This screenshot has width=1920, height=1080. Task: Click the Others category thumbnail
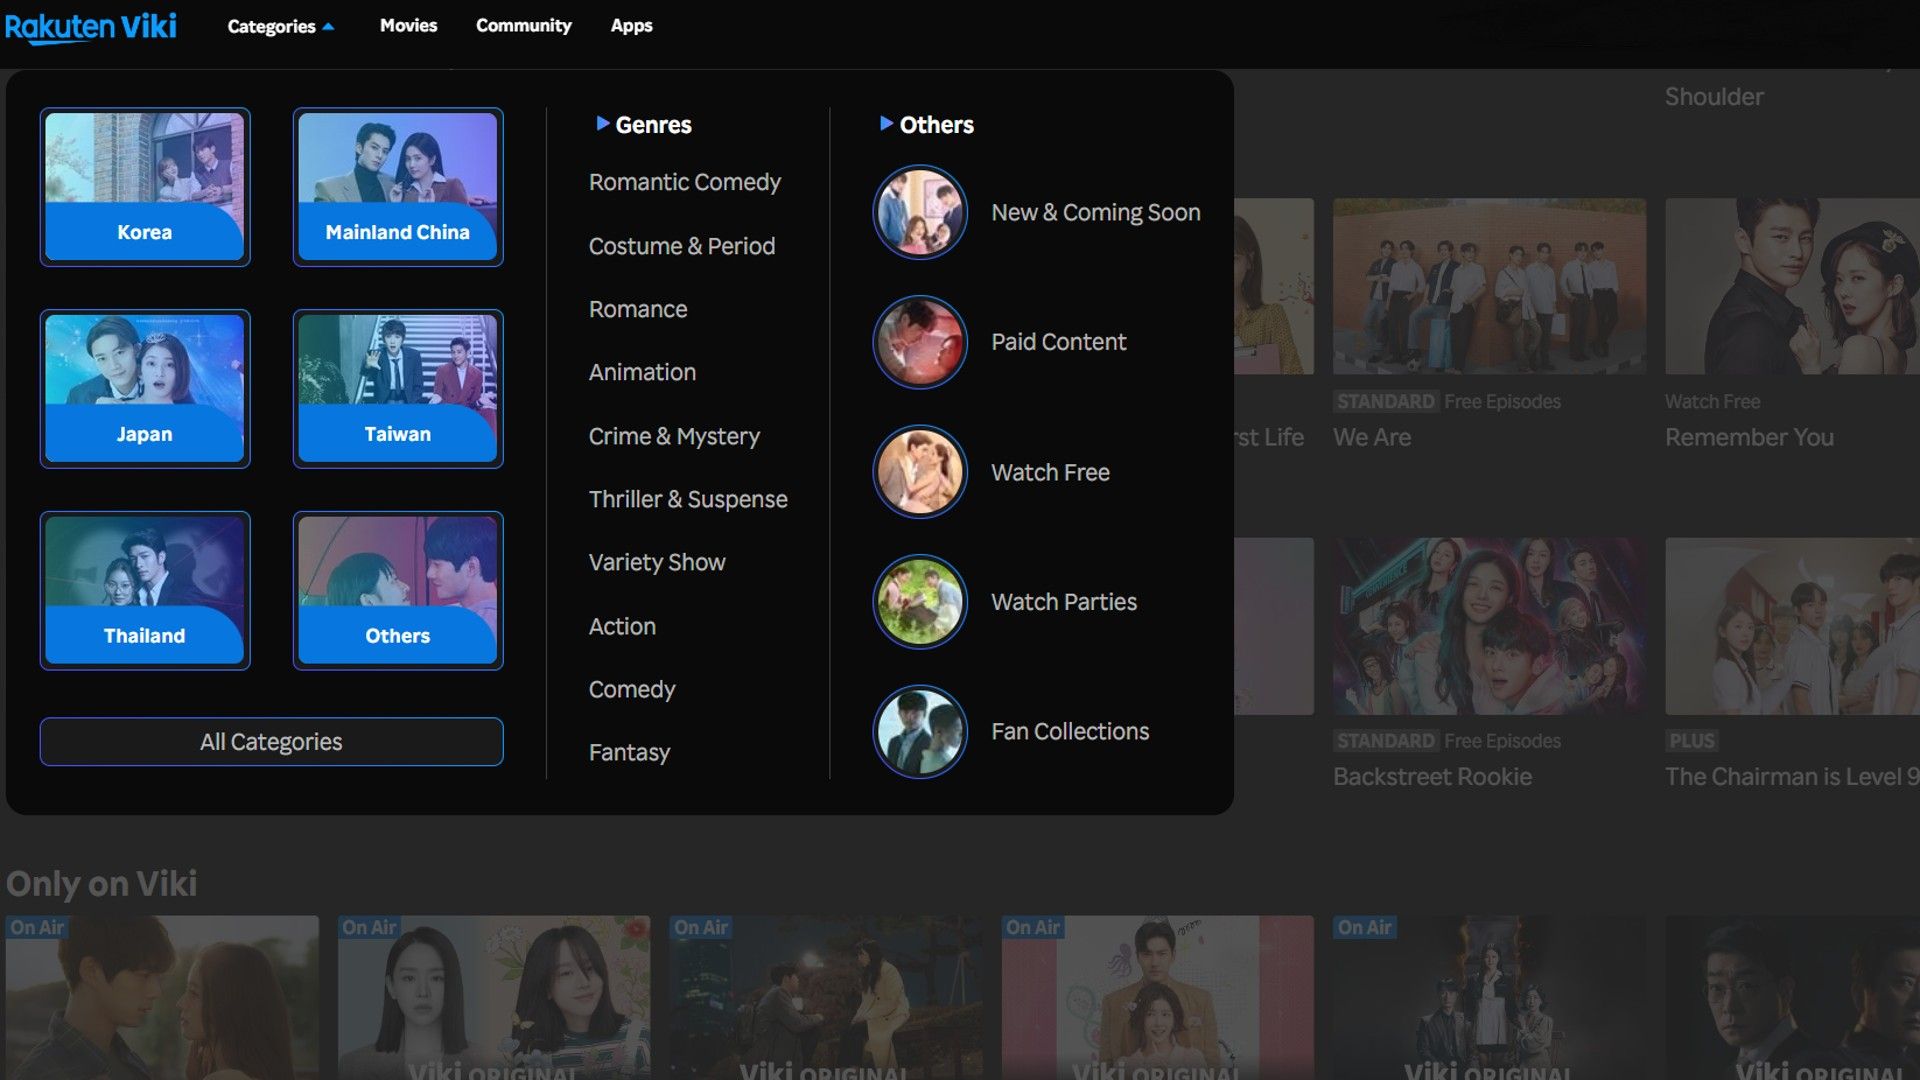397,589
